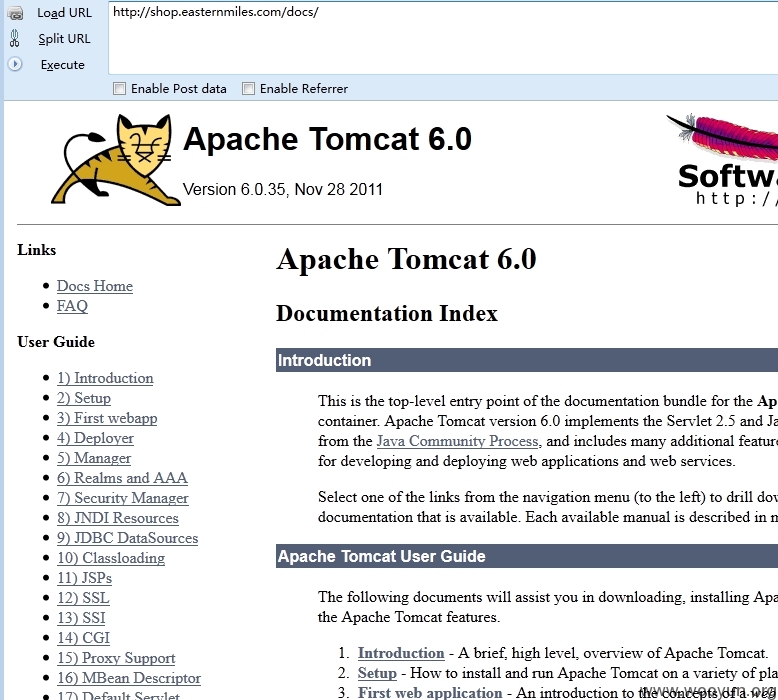Image resolution: width=778 pixels, height=700 pixels.
Task: Open the First web application list link
Action: coord(430,693)
